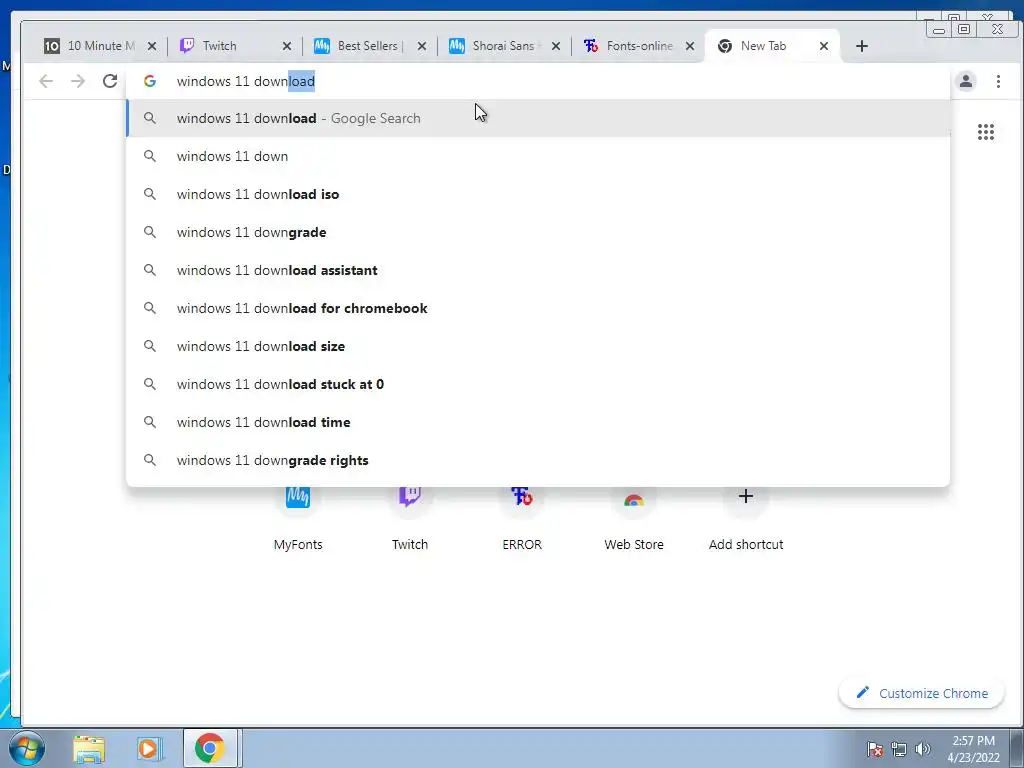This screenshot has height=768, width=1024.
Task: Click into the address bar text
Action: (246, 82)
